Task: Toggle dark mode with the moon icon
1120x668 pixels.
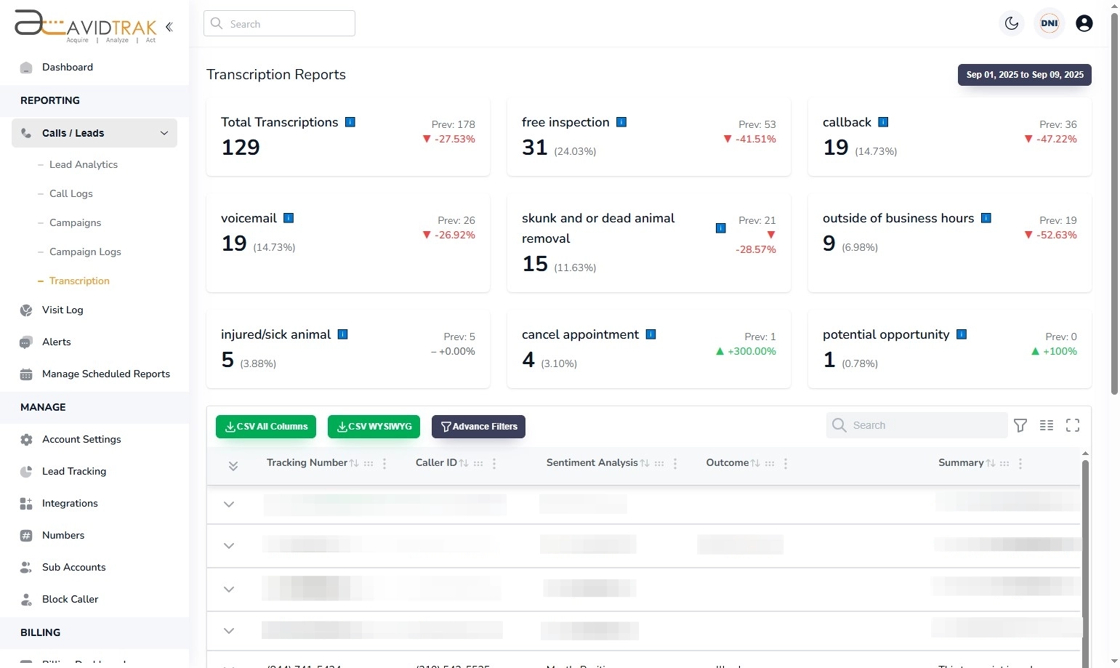Action: point(1011,24)
